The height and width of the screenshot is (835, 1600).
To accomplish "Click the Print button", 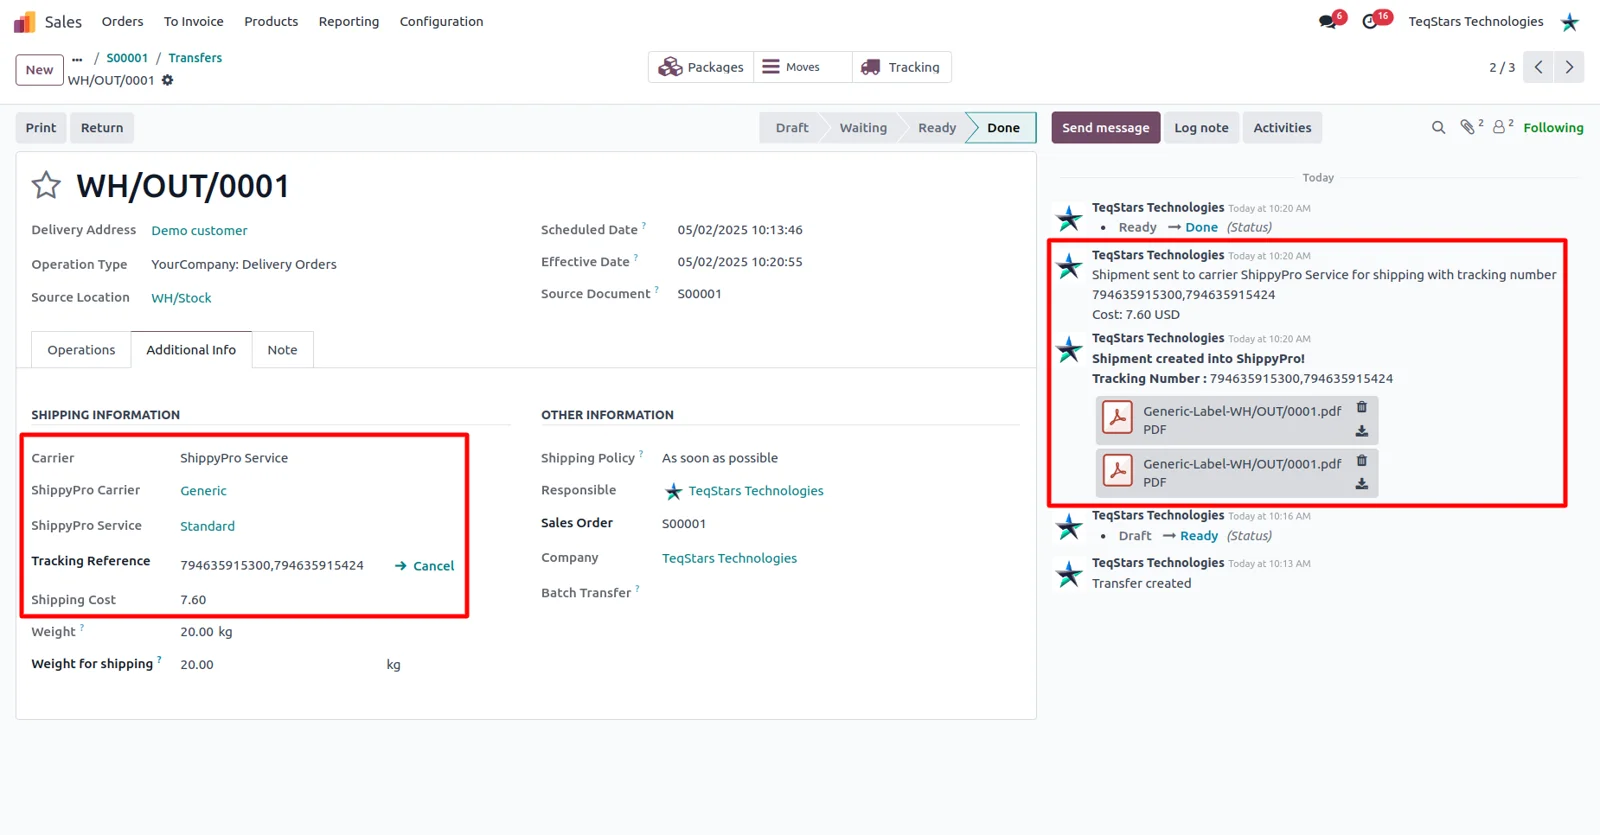I will point(41,128).
